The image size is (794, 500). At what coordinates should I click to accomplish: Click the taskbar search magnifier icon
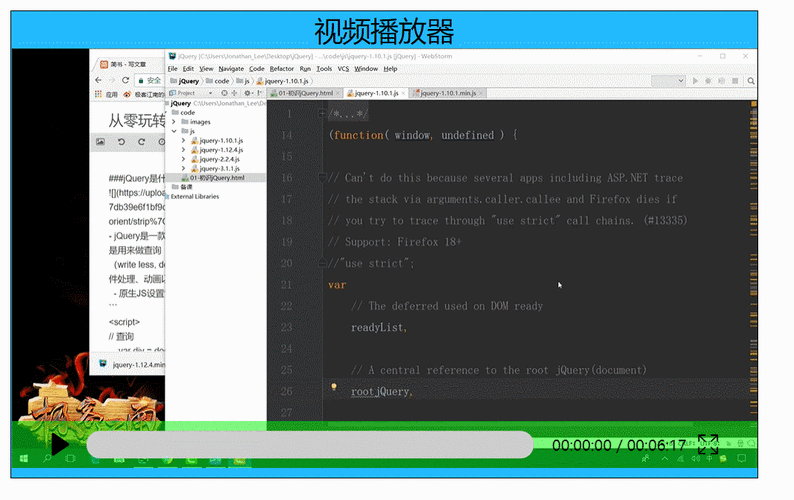tap(47, 458)
